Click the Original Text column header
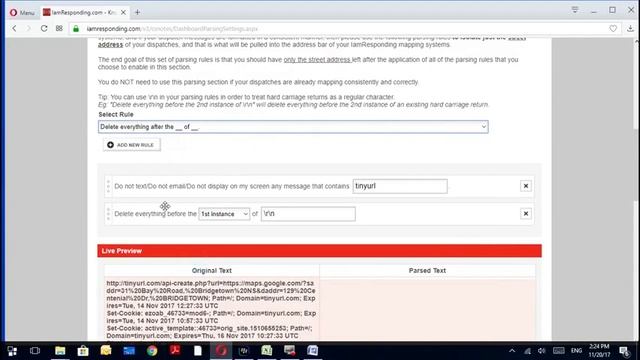 click(211, 271)
